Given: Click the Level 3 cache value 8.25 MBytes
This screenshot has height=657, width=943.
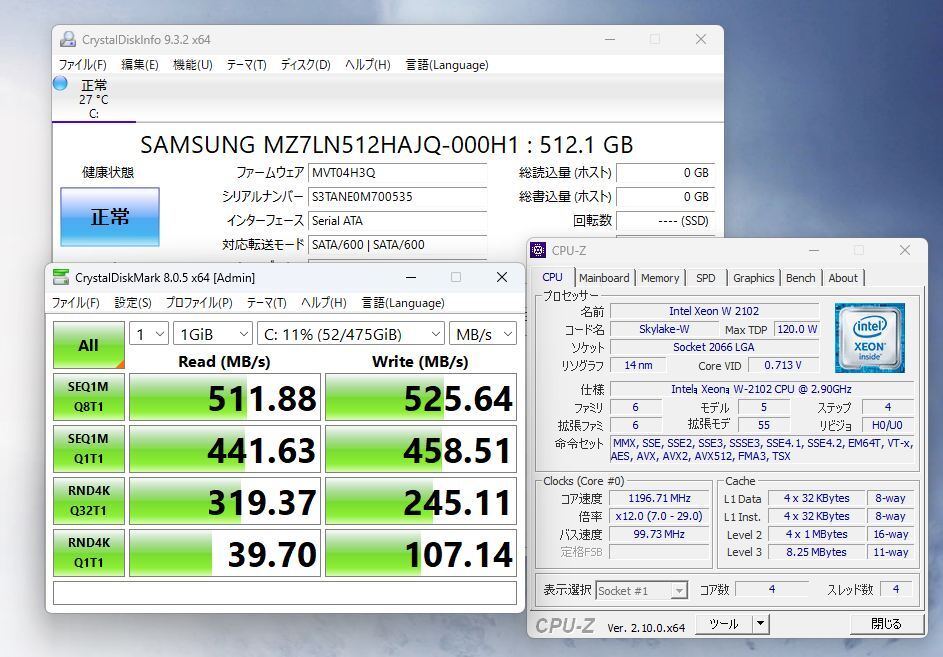Looking at the screenshot, I should click(x=816, y=552).
